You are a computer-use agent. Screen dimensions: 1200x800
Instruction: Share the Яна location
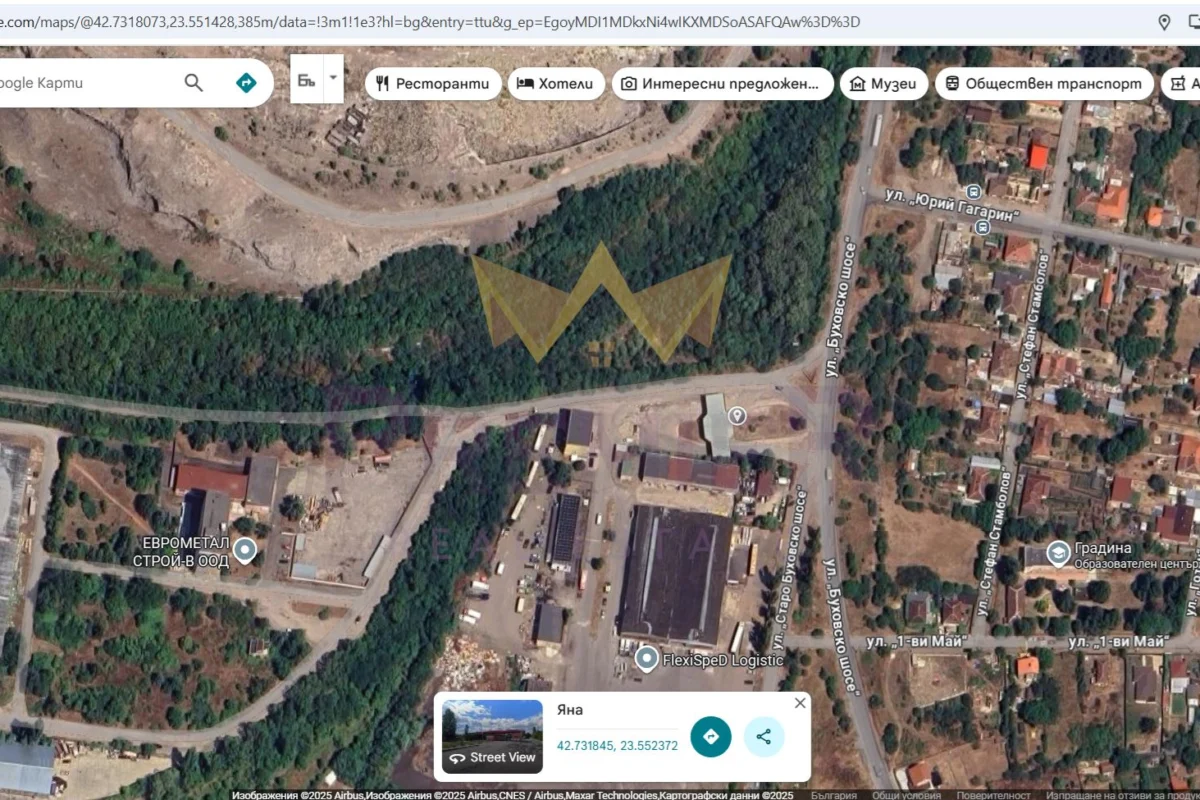[764, 737]
